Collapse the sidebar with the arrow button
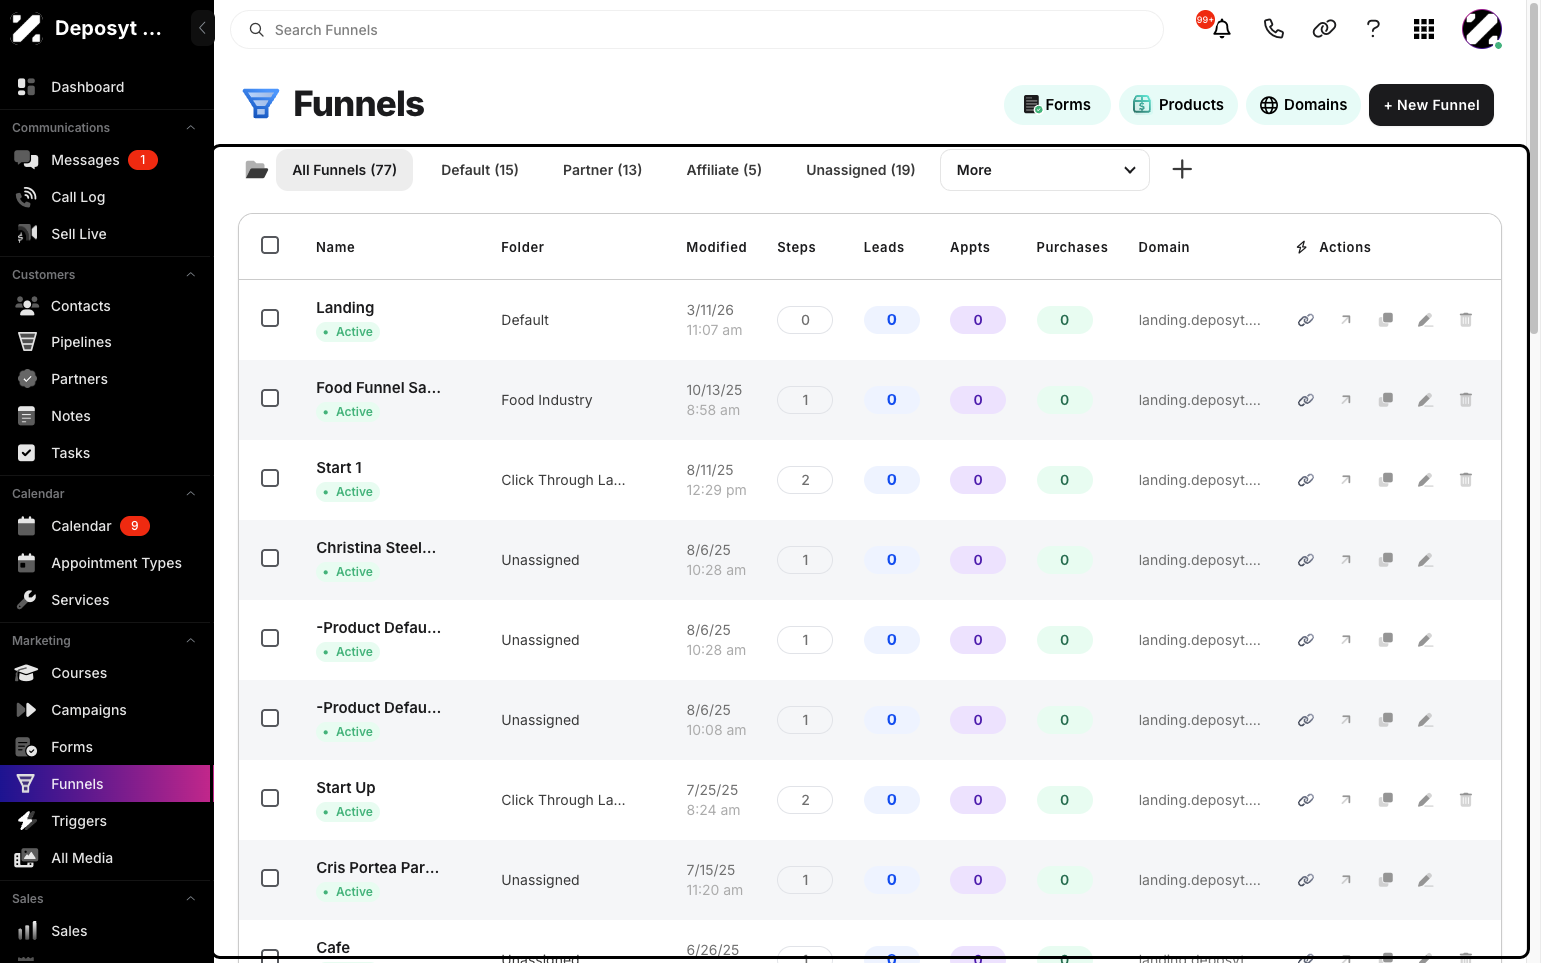Viewport: 1541px width, 963px height. tap(202, 28)
